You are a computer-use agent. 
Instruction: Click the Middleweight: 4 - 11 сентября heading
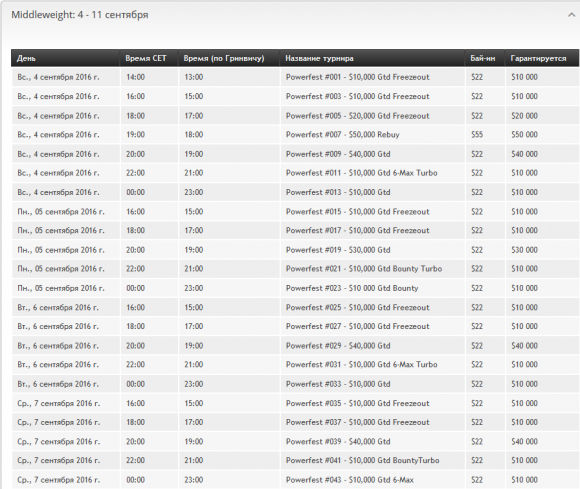(80, 15)
